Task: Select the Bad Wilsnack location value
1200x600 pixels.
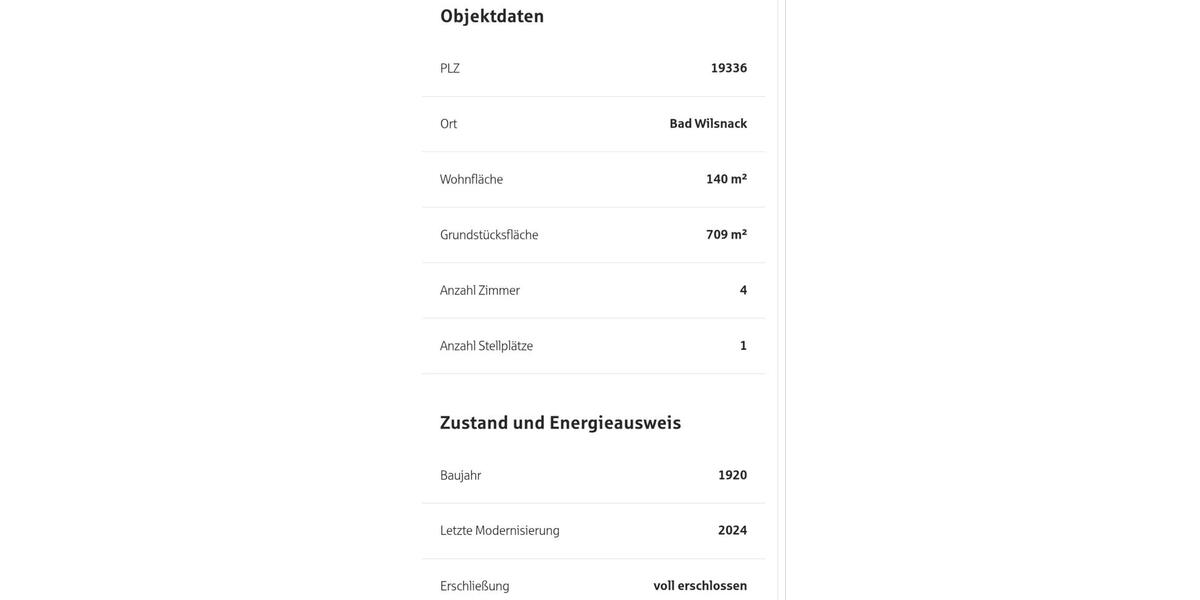Action: click(708, 124)
